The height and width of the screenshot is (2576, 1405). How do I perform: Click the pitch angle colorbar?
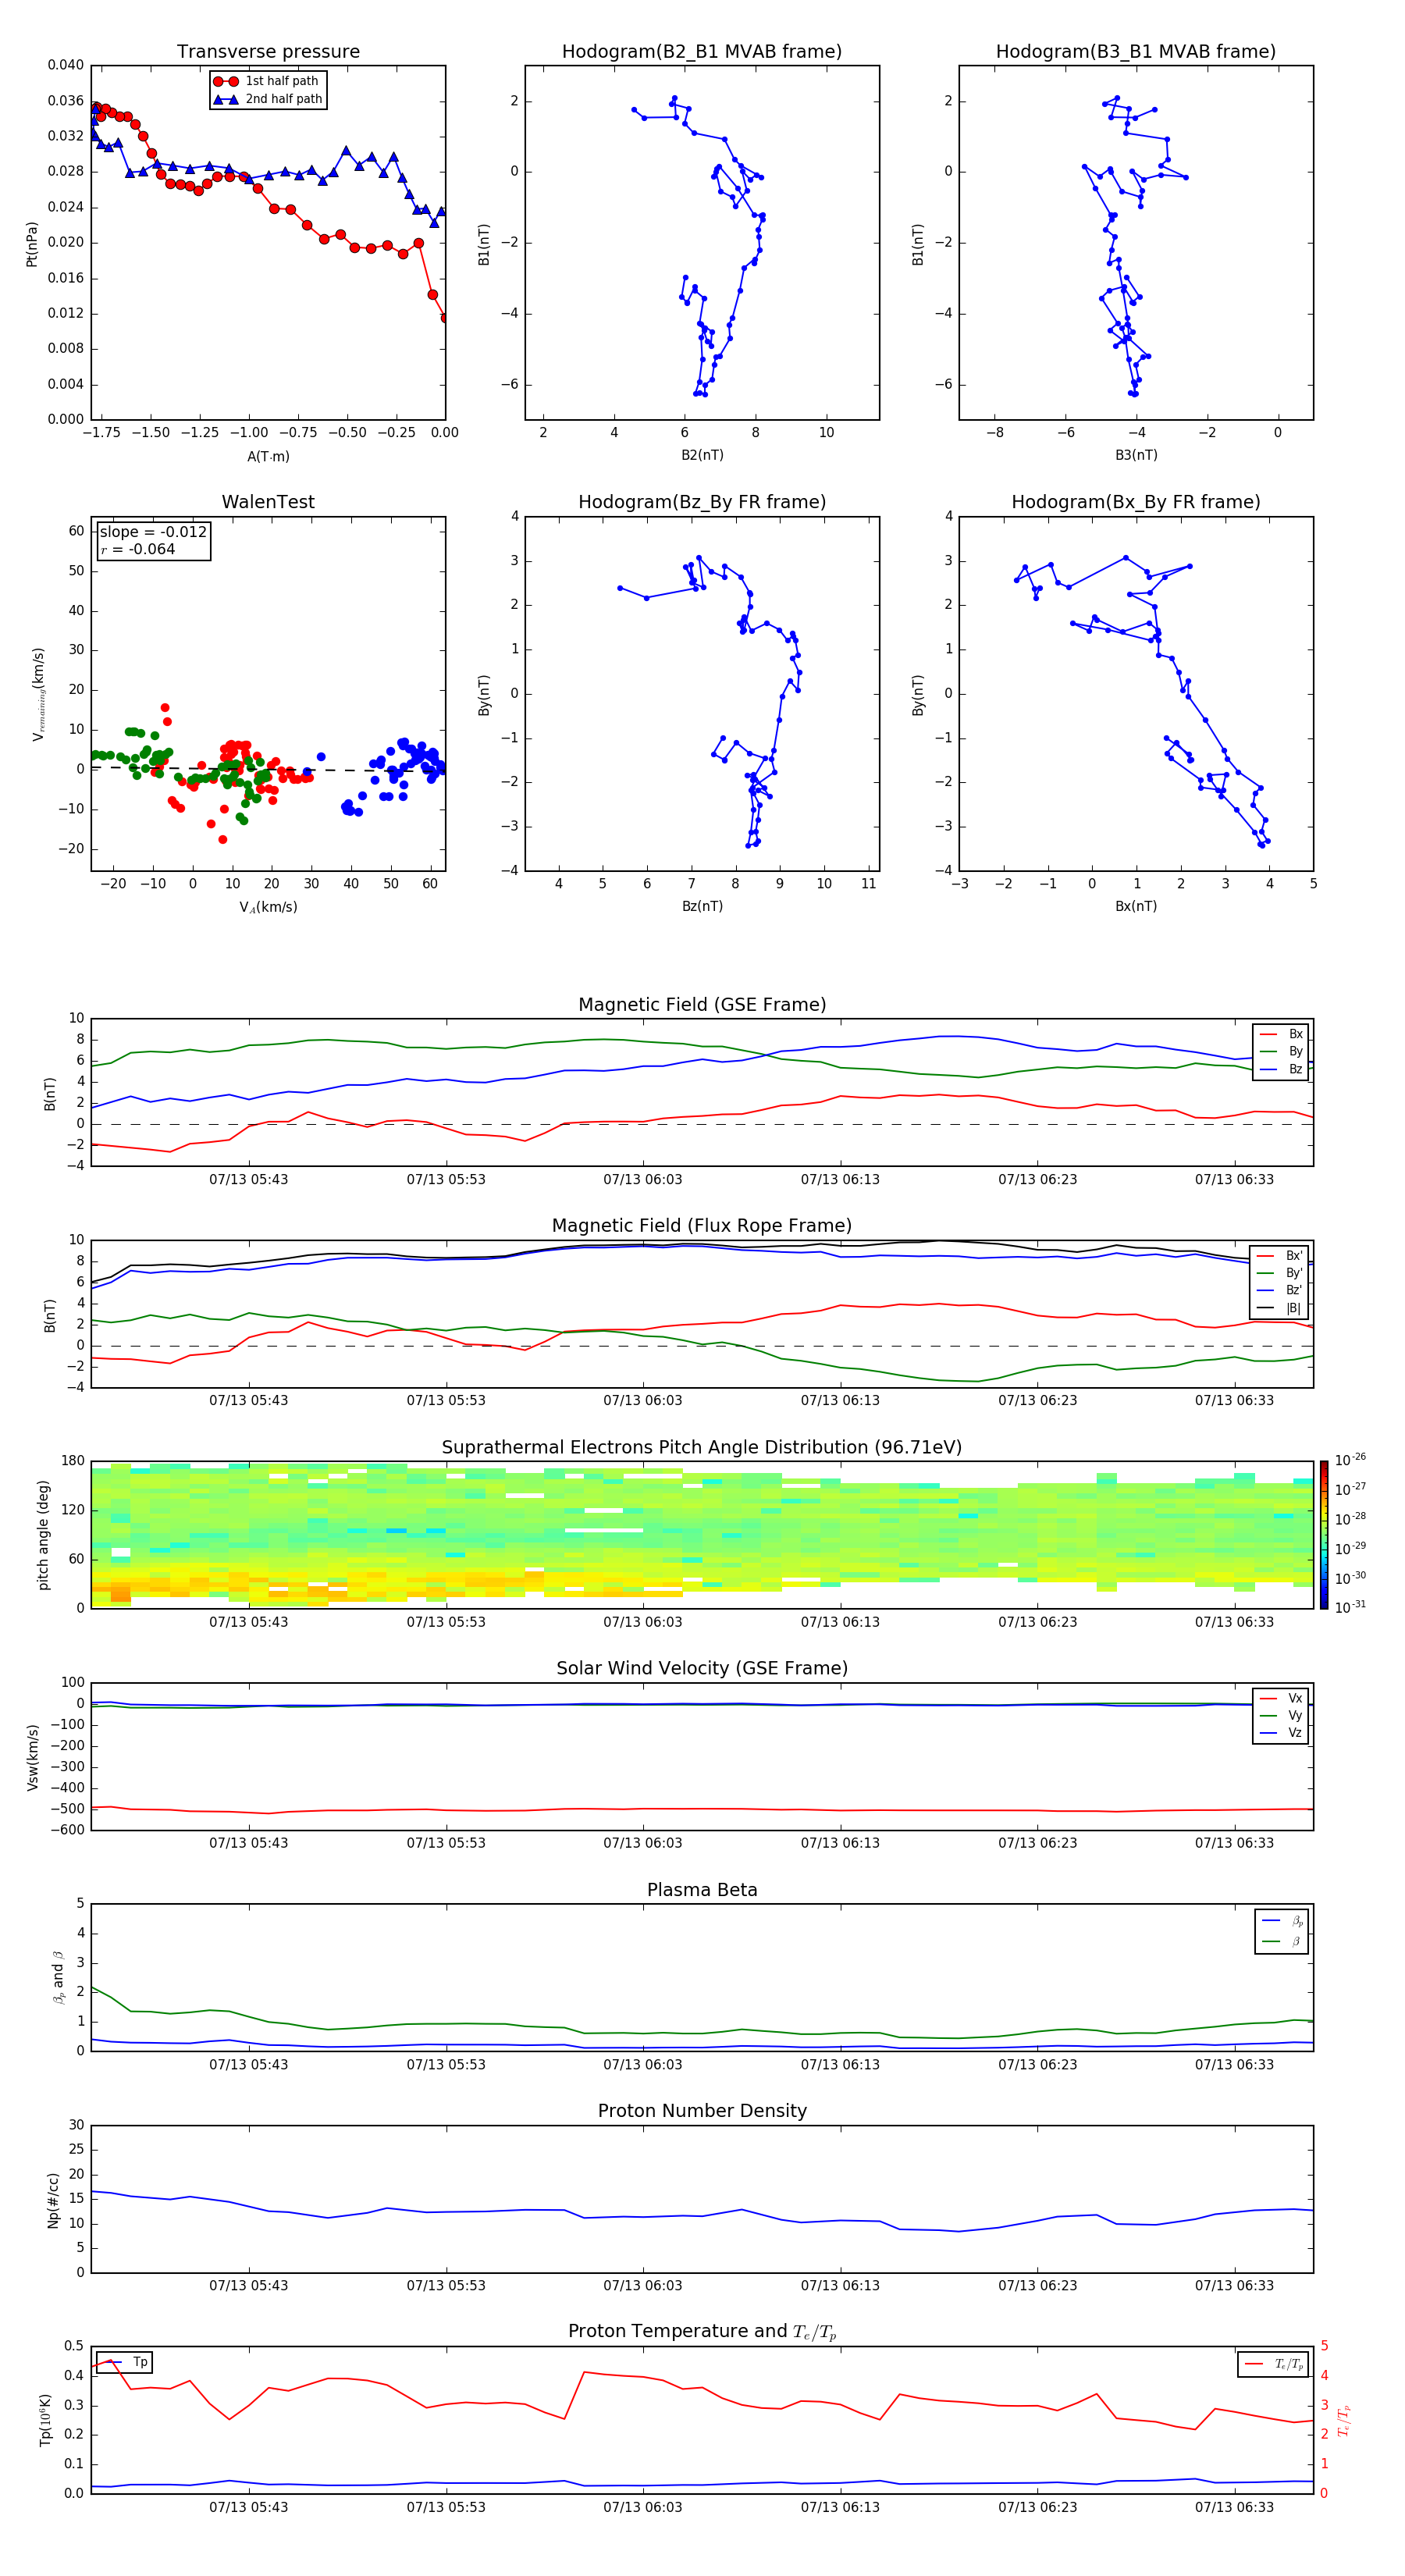click(x=1324, y=1534)
